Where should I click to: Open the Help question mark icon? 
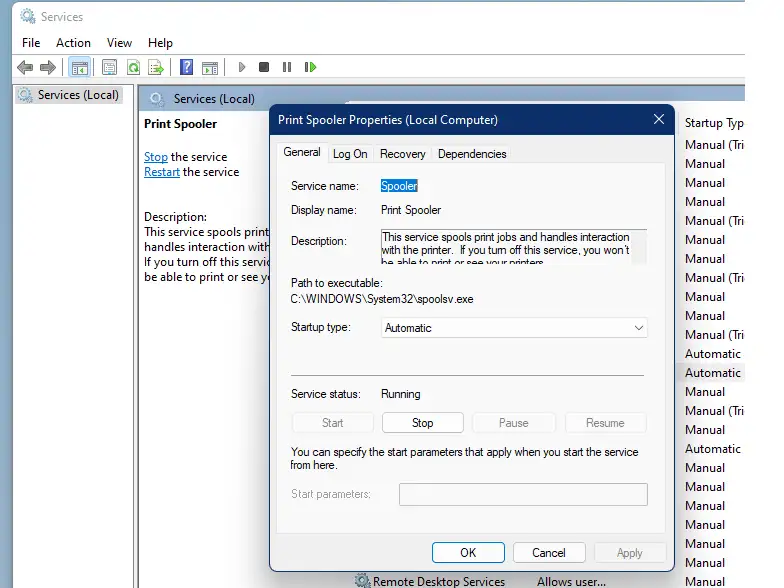186,67
